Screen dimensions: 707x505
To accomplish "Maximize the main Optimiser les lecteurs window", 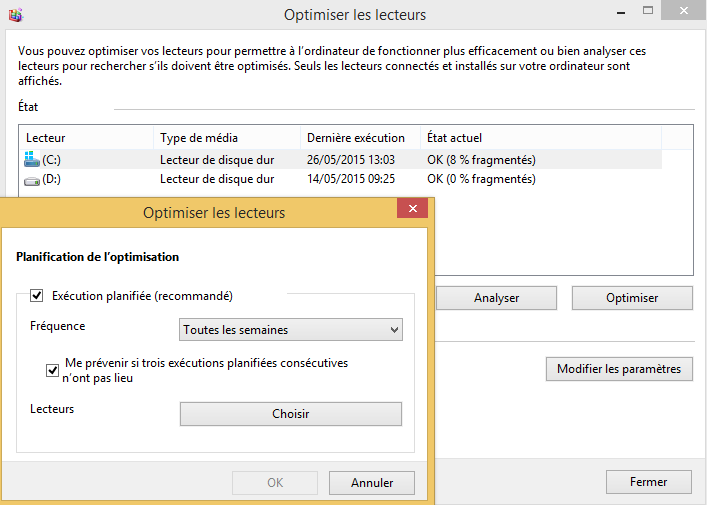I will [647, 11].
